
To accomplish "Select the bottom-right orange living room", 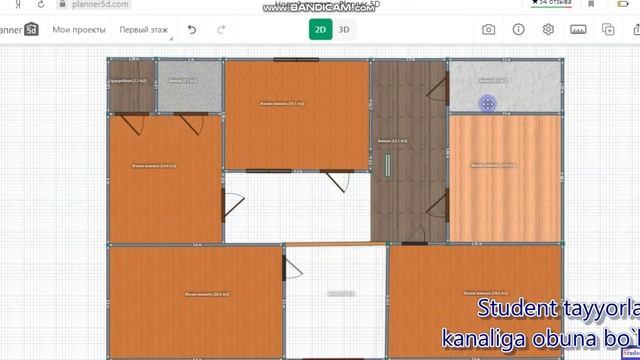I will [x=476, y=302].
